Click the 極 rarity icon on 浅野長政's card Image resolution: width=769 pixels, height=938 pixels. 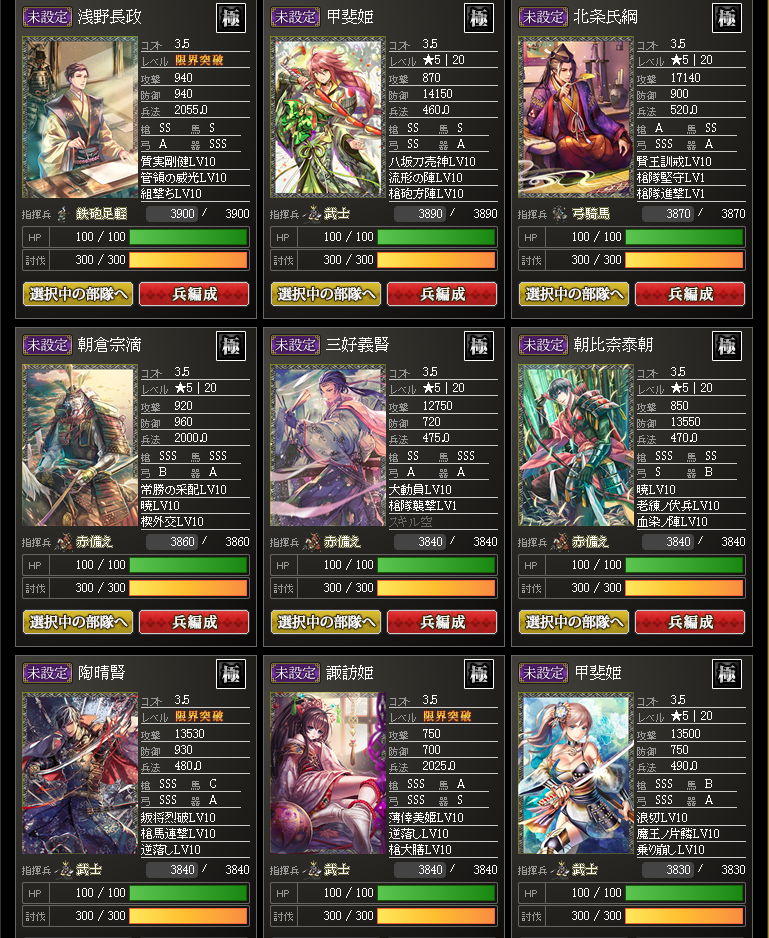click(231, 18)
